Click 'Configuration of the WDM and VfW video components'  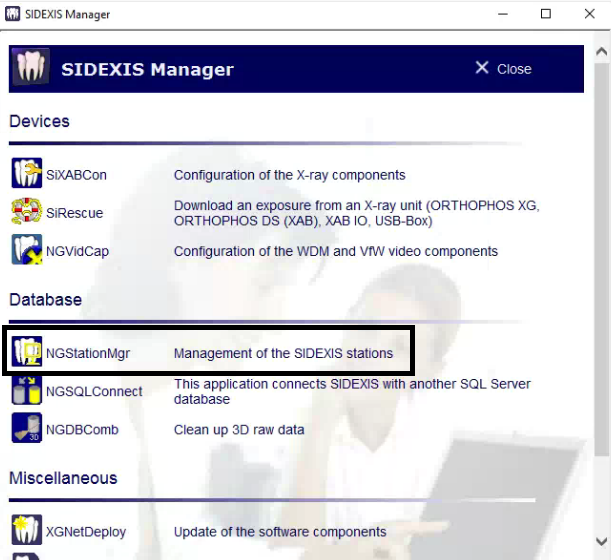(336, 251)
